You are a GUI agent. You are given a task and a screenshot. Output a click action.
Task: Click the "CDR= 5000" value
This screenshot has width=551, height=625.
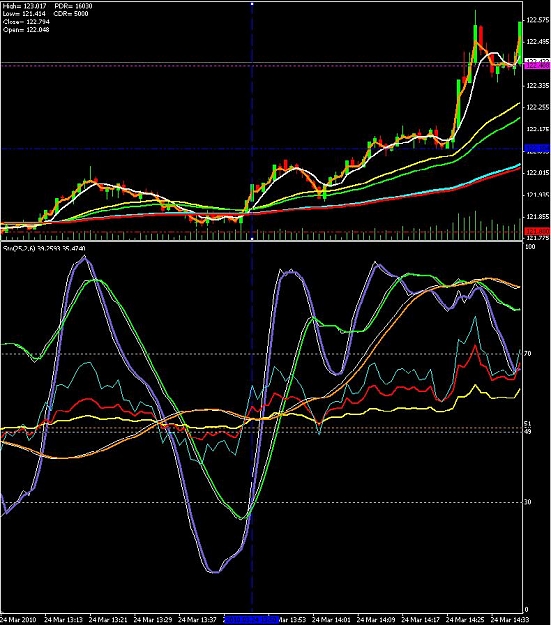click(x=71, y=14)
